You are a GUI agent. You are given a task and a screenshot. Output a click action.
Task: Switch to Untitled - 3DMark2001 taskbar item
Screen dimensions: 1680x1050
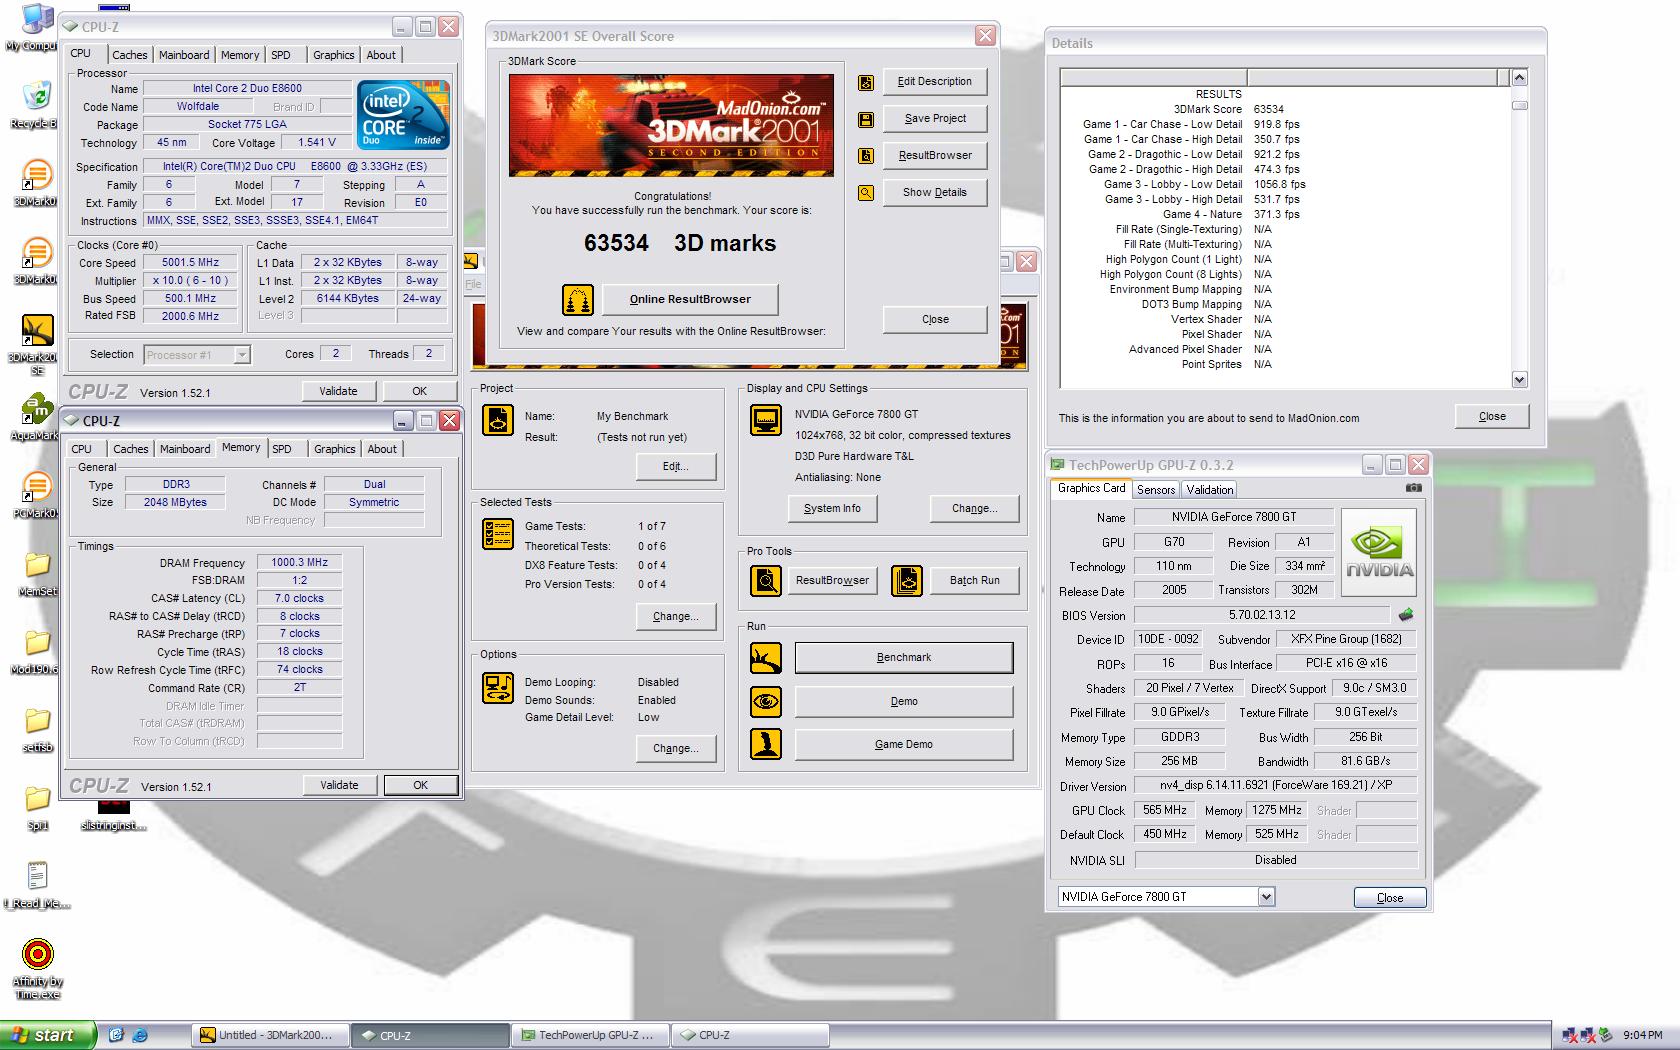[x=271, y=1035]
